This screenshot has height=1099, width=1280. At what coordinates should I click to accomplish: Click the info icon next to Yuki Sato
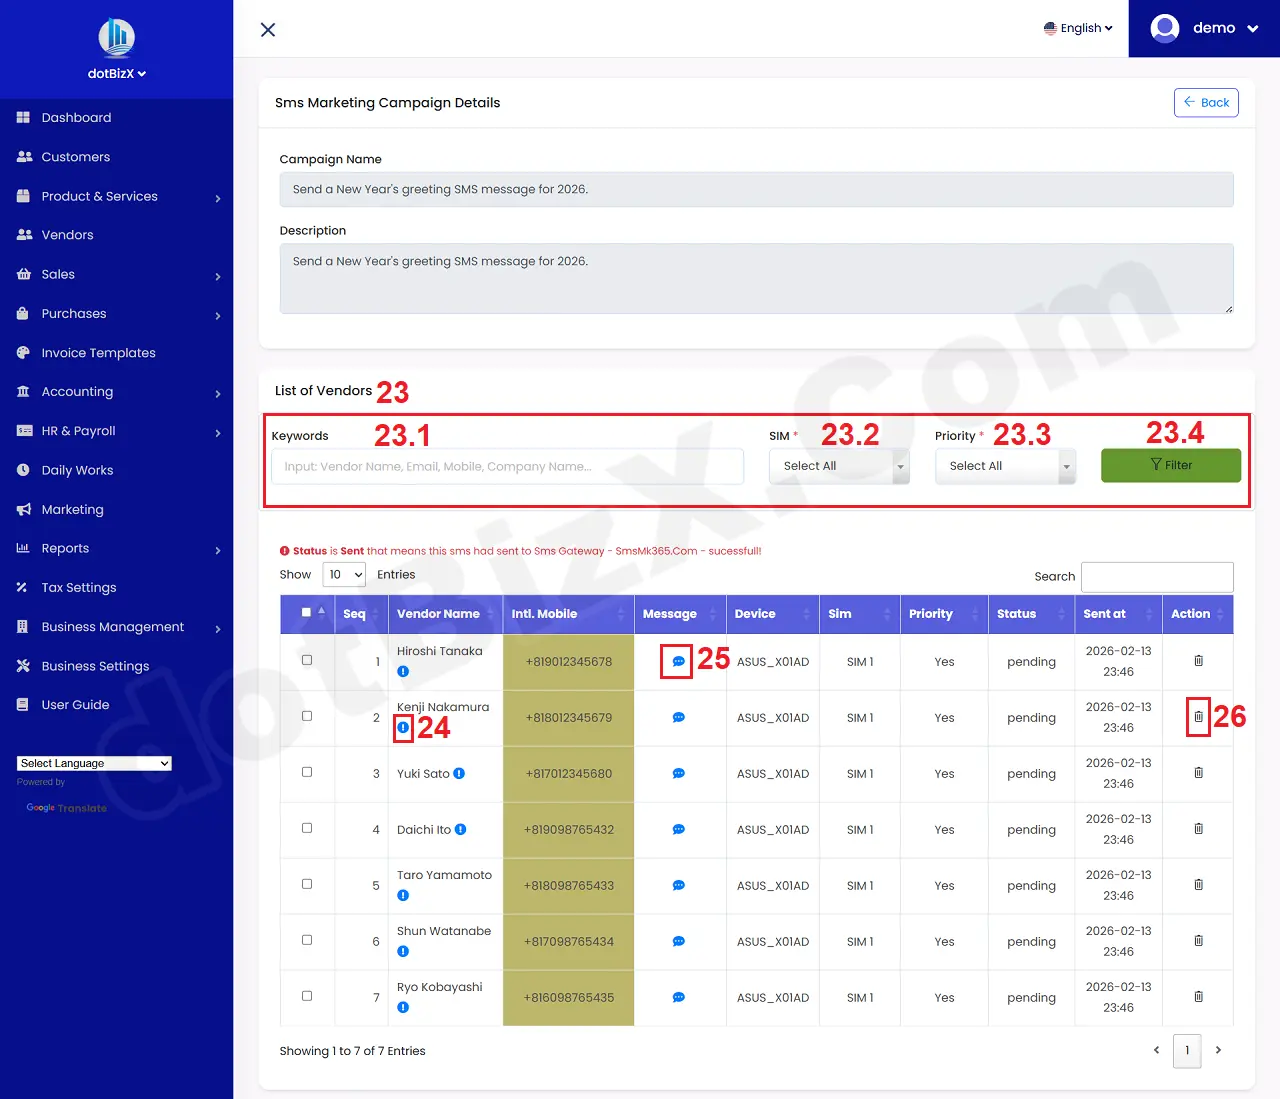pyautogui.click(x=457, y=773)
